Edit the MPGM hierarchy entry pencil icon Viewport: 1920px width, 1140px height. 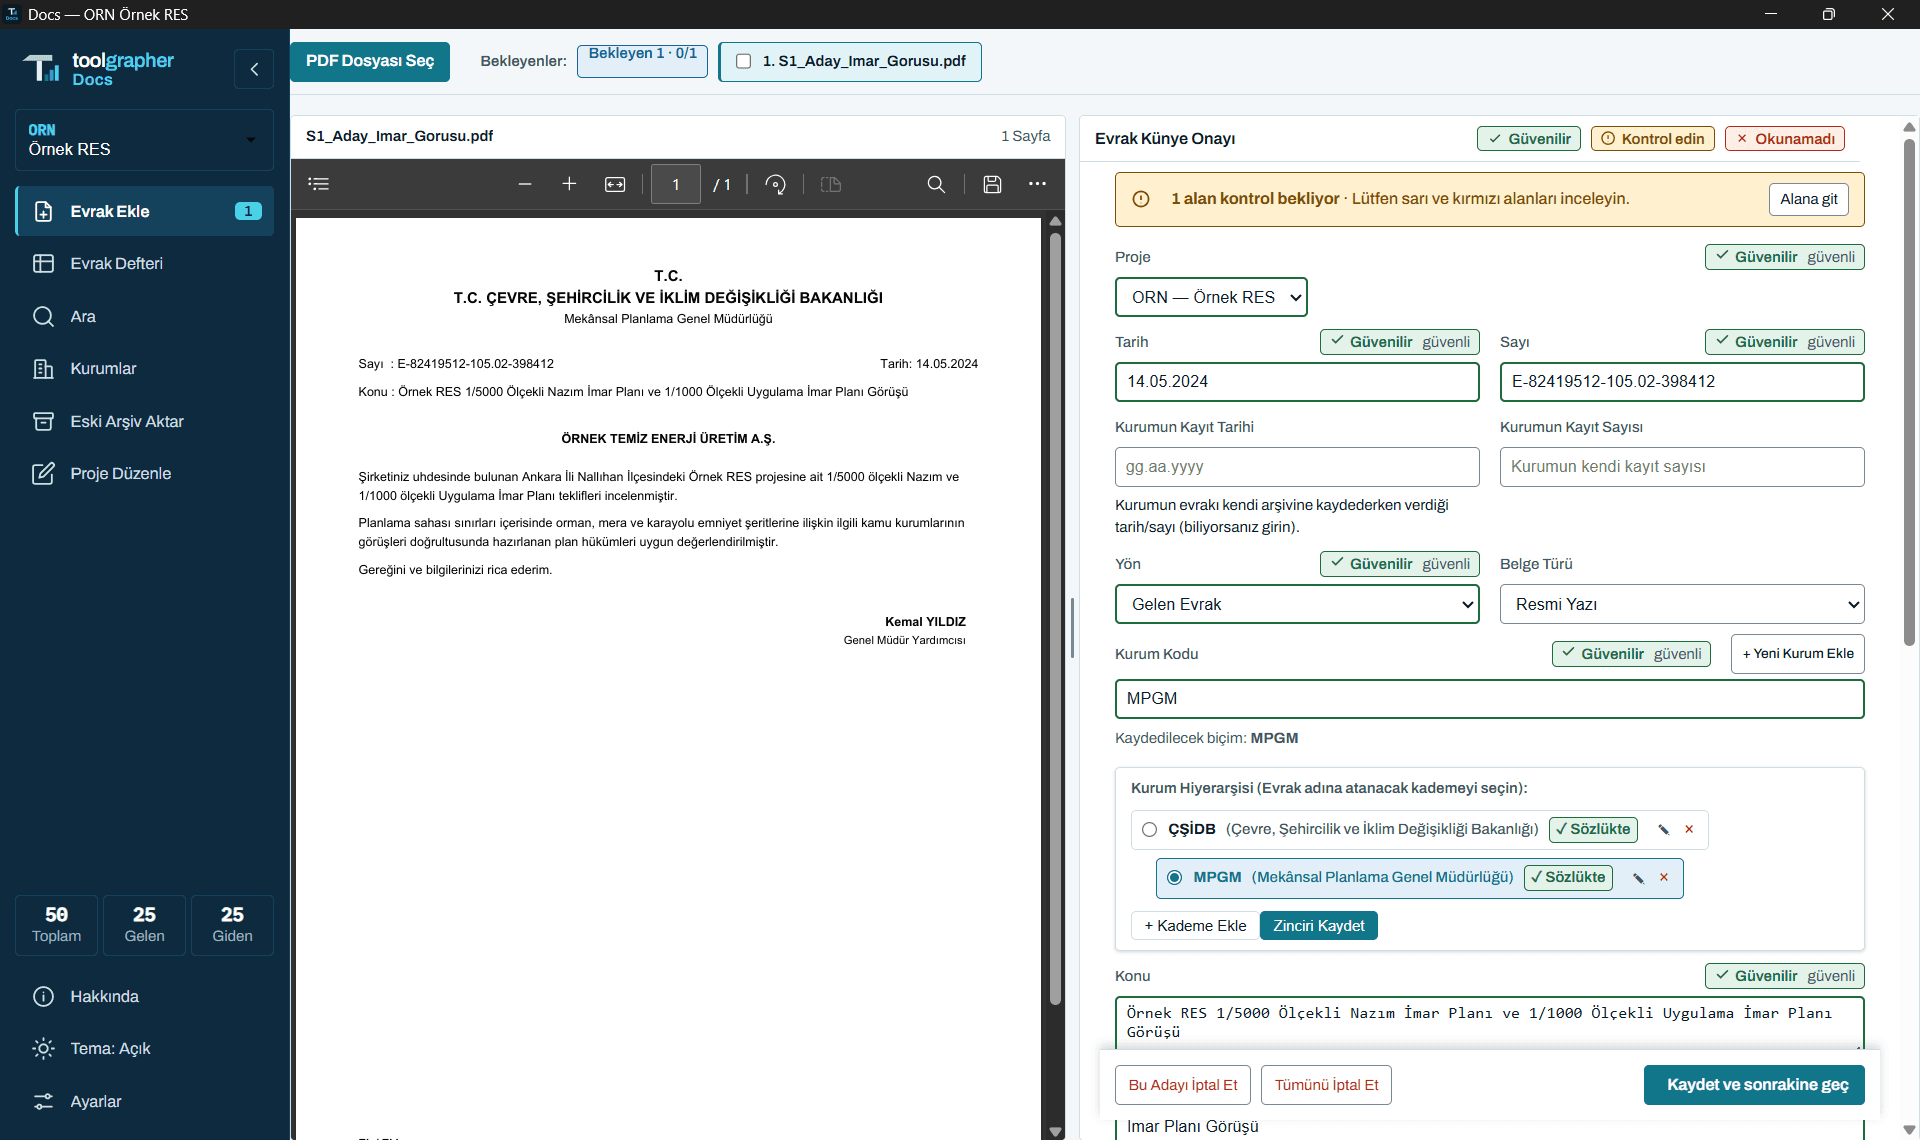[1639, 878]
